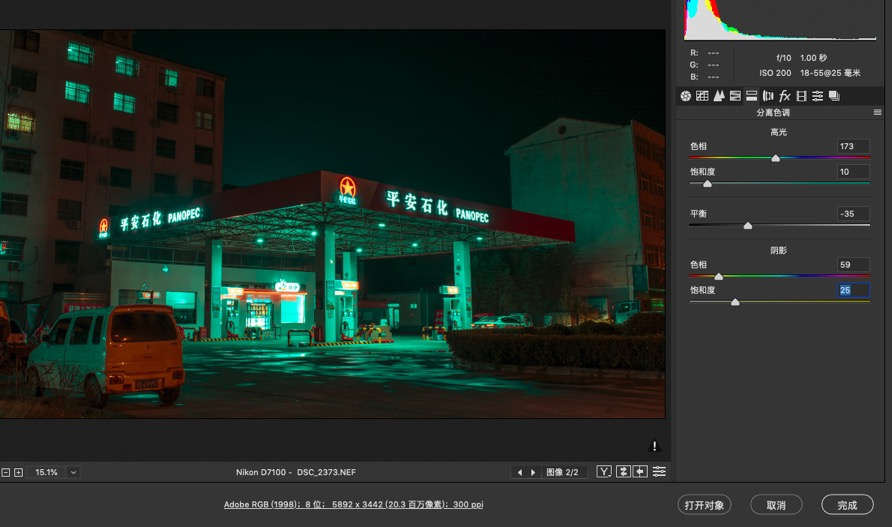Open the Effects fx panel
This screenshot has height=527, width=892.
point(785,96)
